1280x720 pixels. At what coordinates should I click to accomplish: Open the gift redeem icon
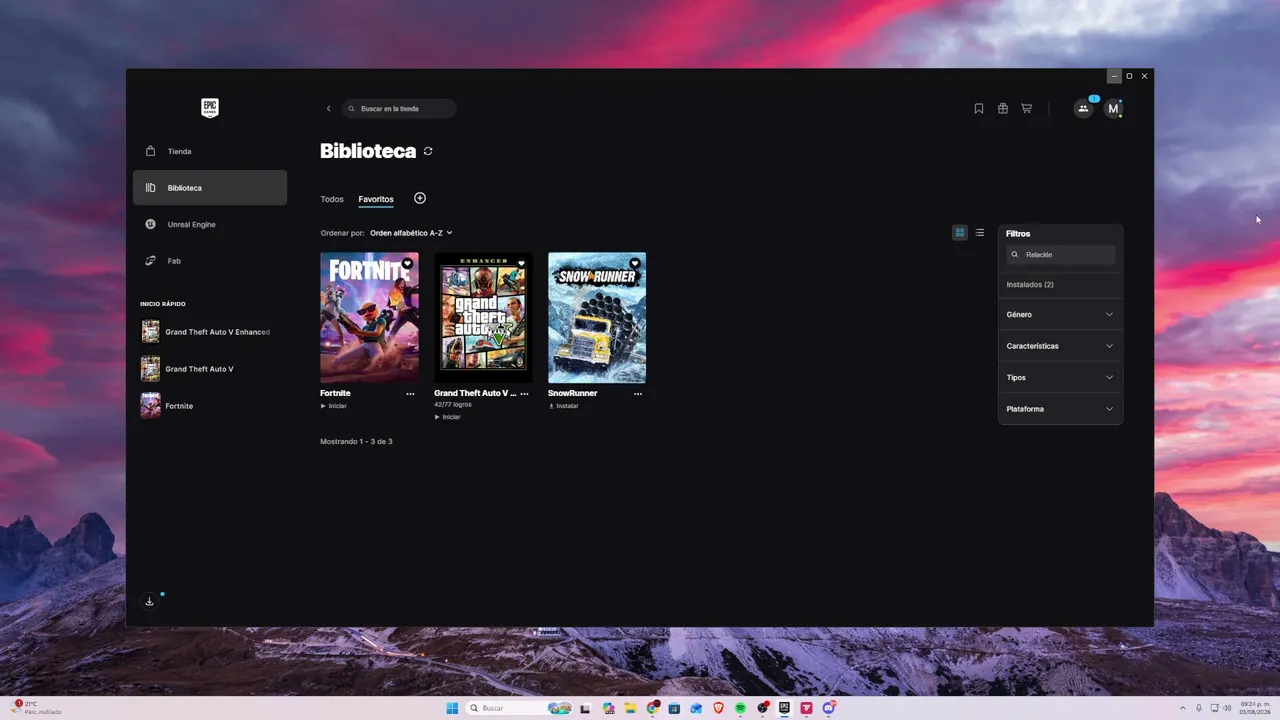click(1003, 108)
